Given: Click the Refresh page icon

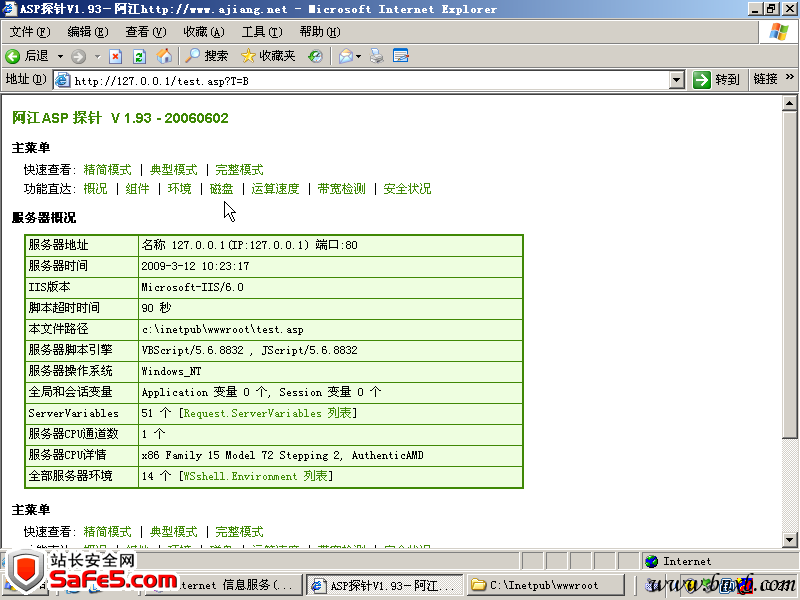Looking at the screenshot, I should [x=139, y=56].
